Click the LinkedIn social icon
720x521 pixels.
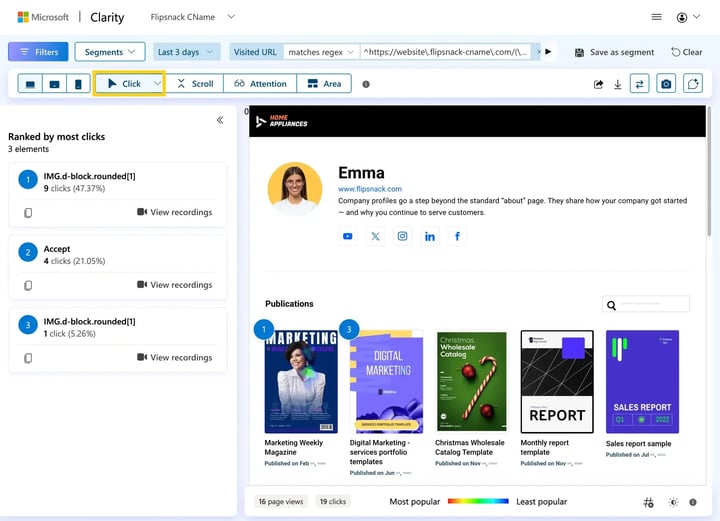430,236
